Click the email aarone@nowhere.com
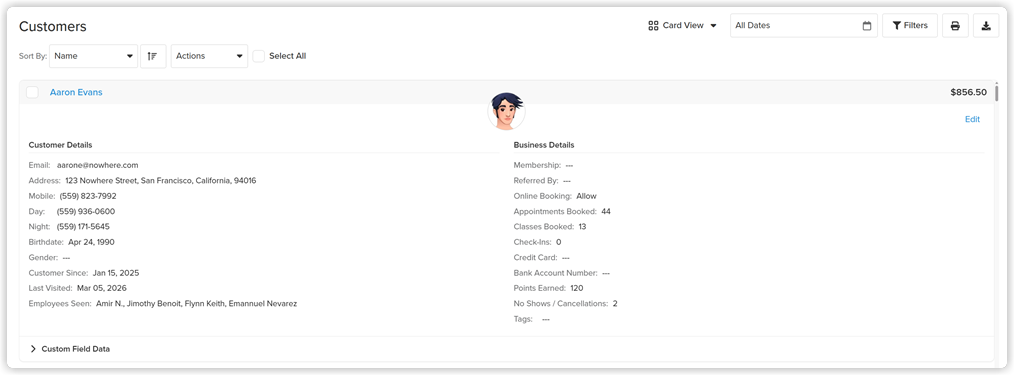Viewport: 1015px width, 376px height. coord(97,165)
